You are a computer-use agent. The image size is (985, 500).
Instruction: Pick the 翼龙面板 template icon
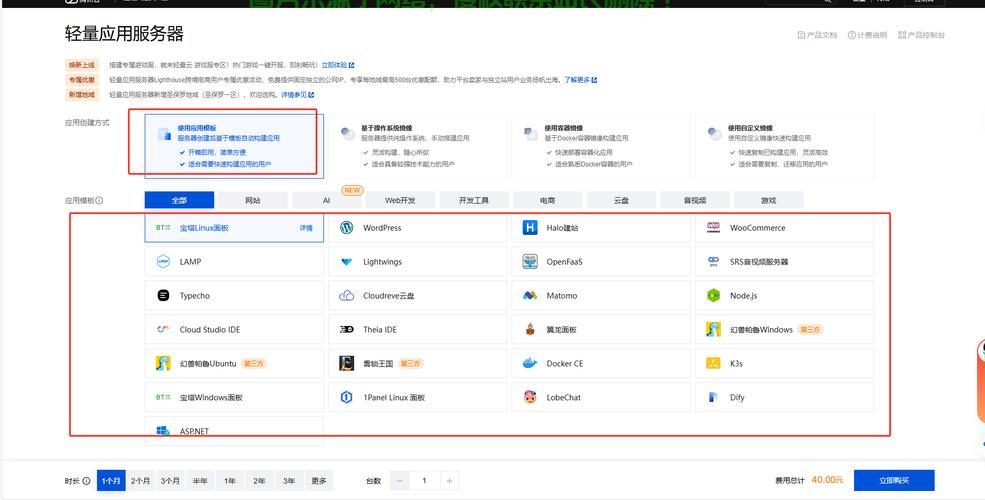click(530, 330)
